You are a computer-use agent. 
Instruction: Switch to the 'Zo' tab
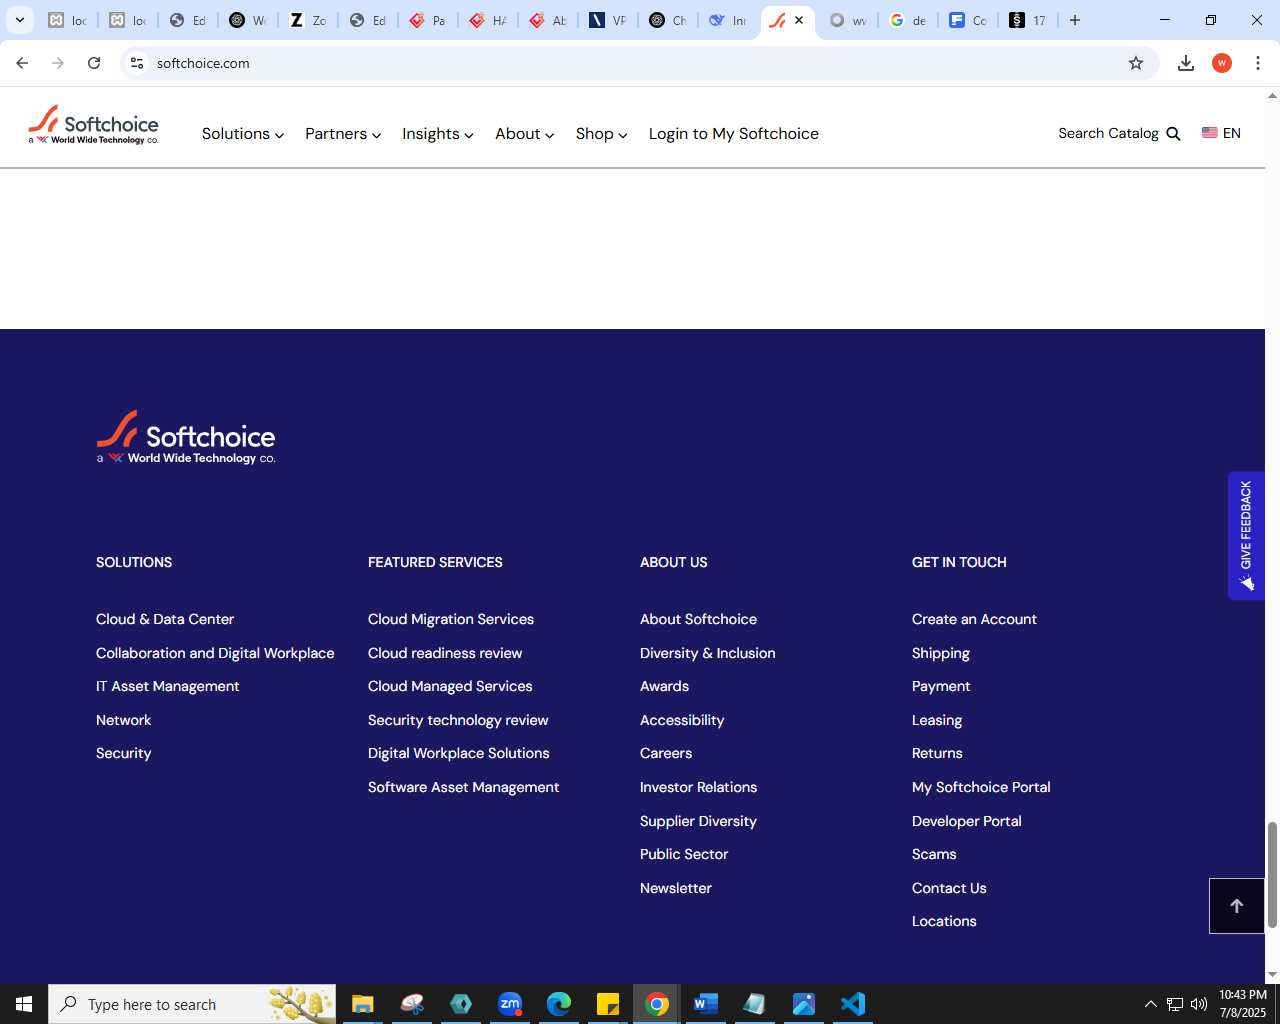tap(308, 20)
